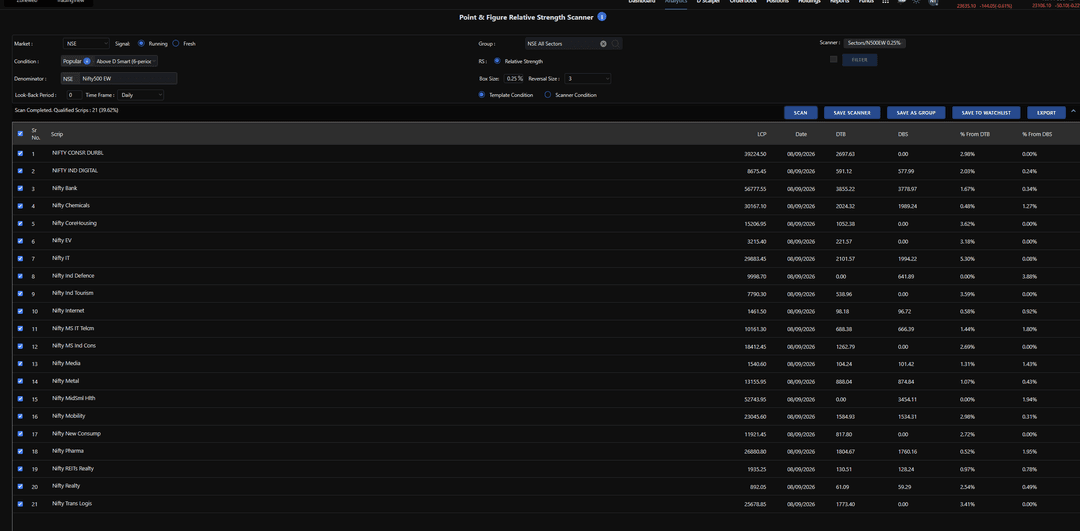This screenshot has width=1080, height=531.
Task: Click the Nifty EV scrip name
Action: click(62, 240)
